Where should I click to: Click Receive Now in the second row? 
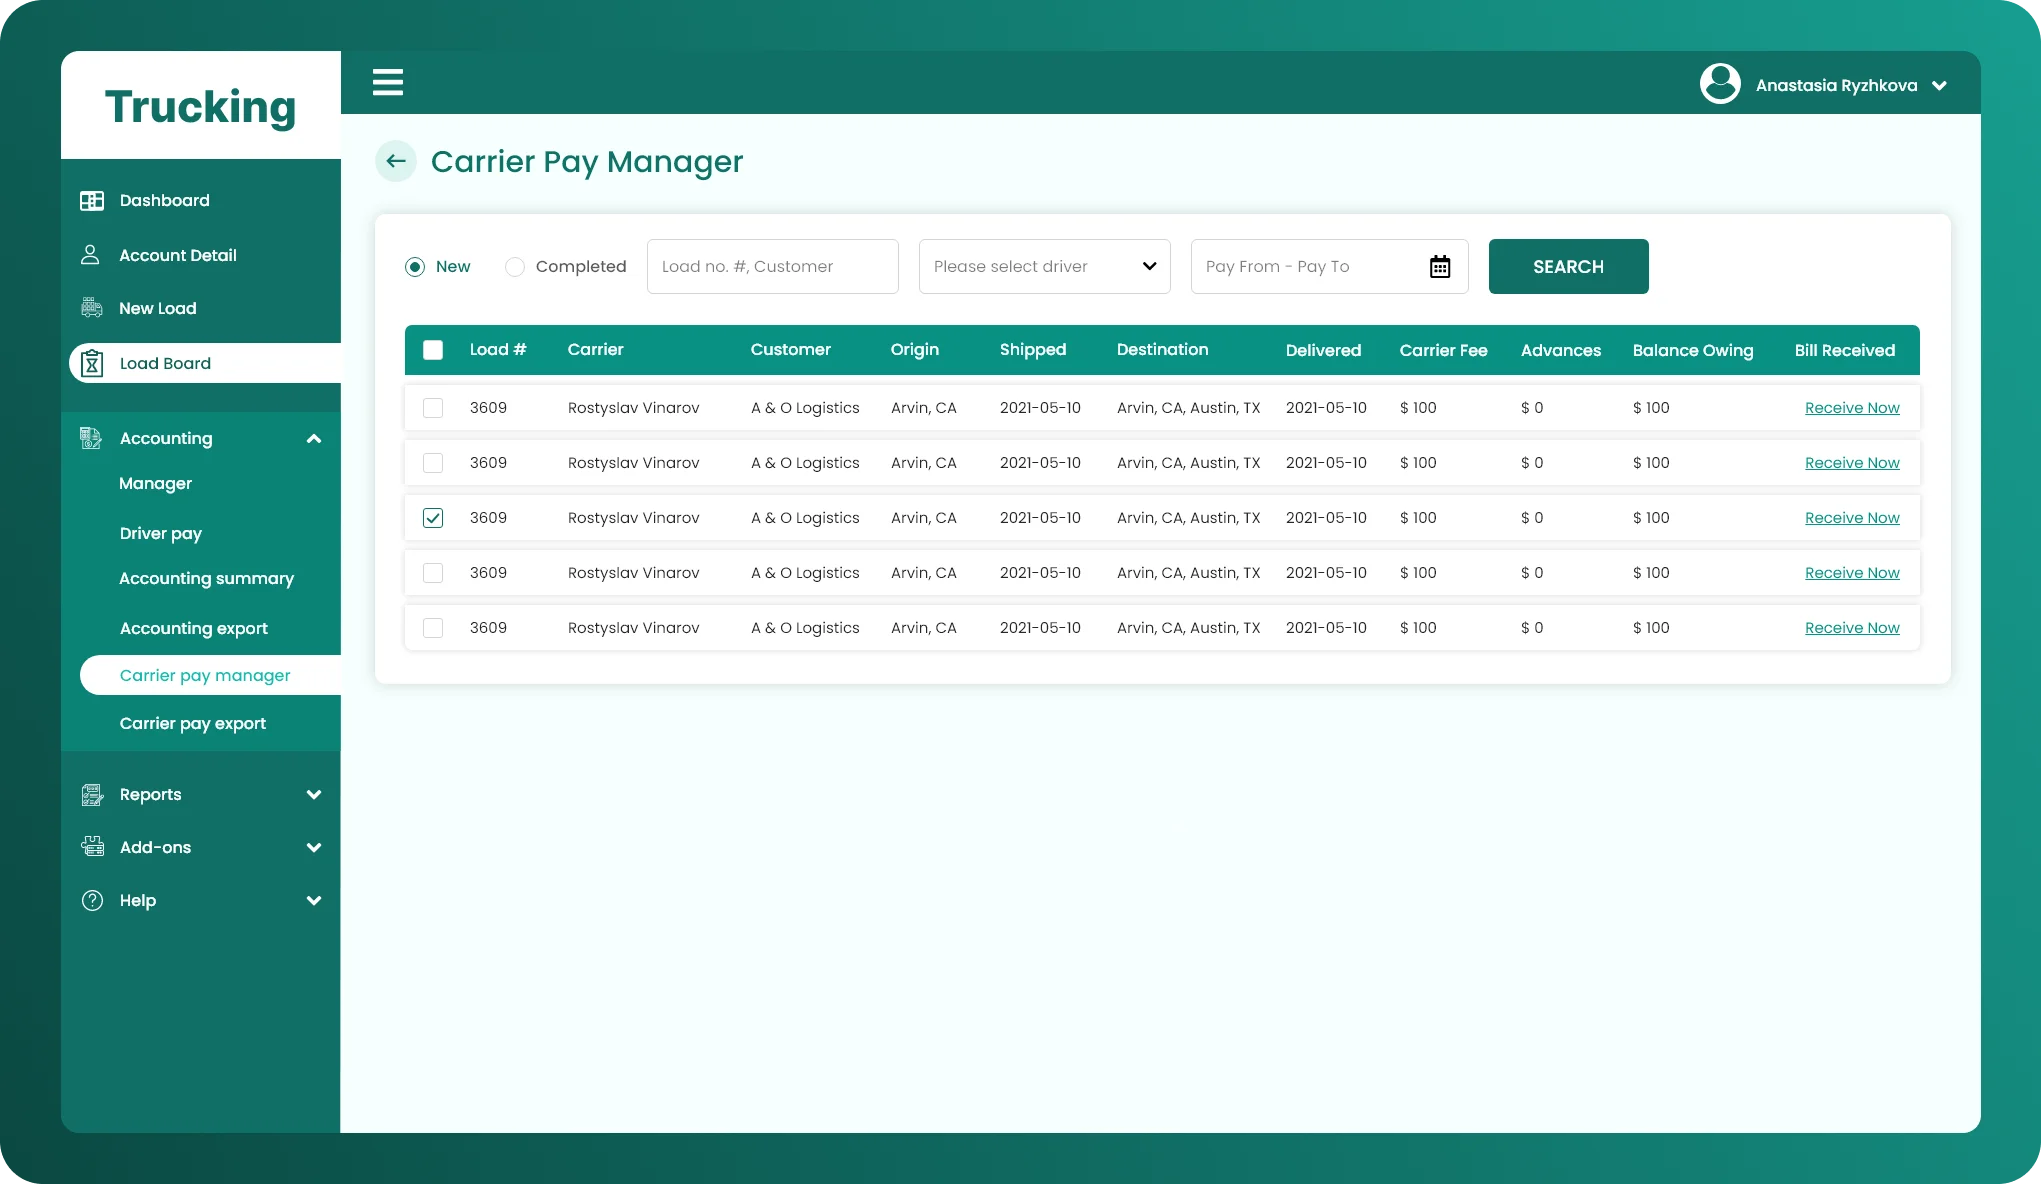pyautogui.click(x=1852, y=463)
